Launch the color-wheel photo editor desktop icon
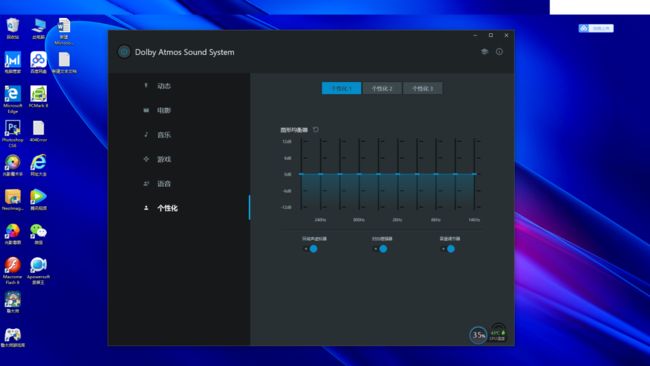This screenshot has height=366, width=650. (x=13, y=165)
